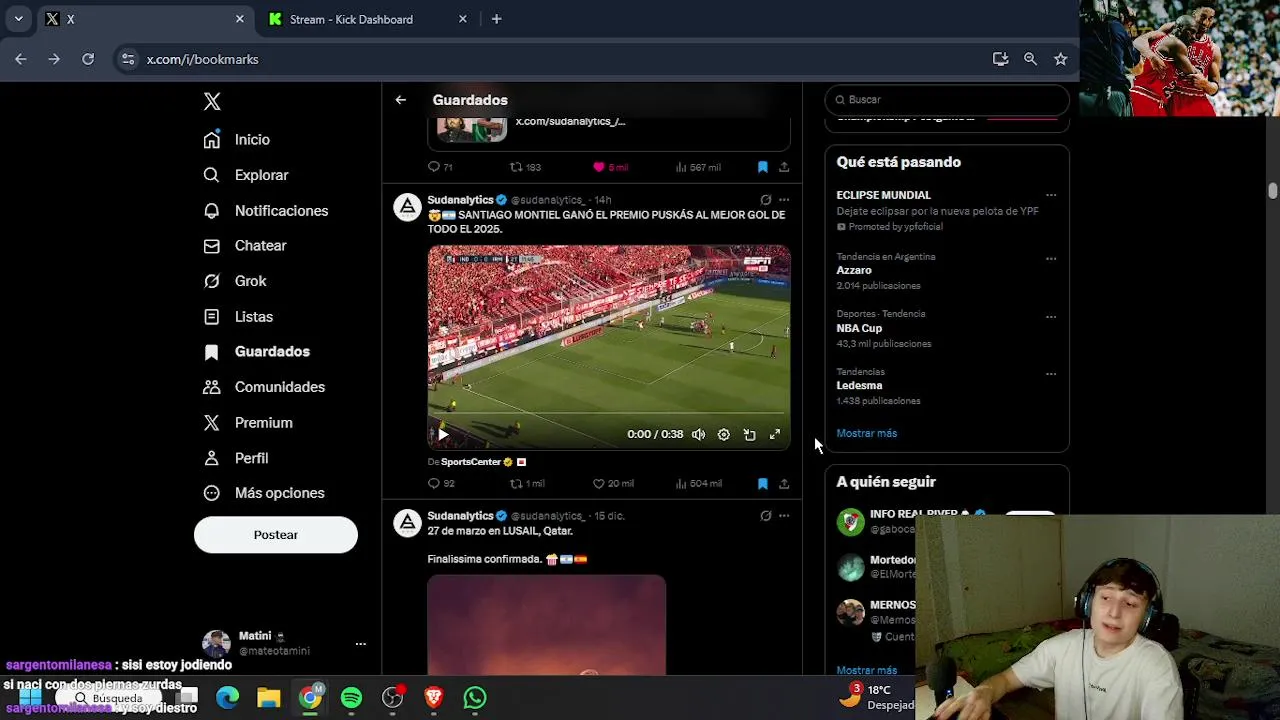Play the Santiago Montiel goal video
1280x720 pixels.
pos(443,434)
